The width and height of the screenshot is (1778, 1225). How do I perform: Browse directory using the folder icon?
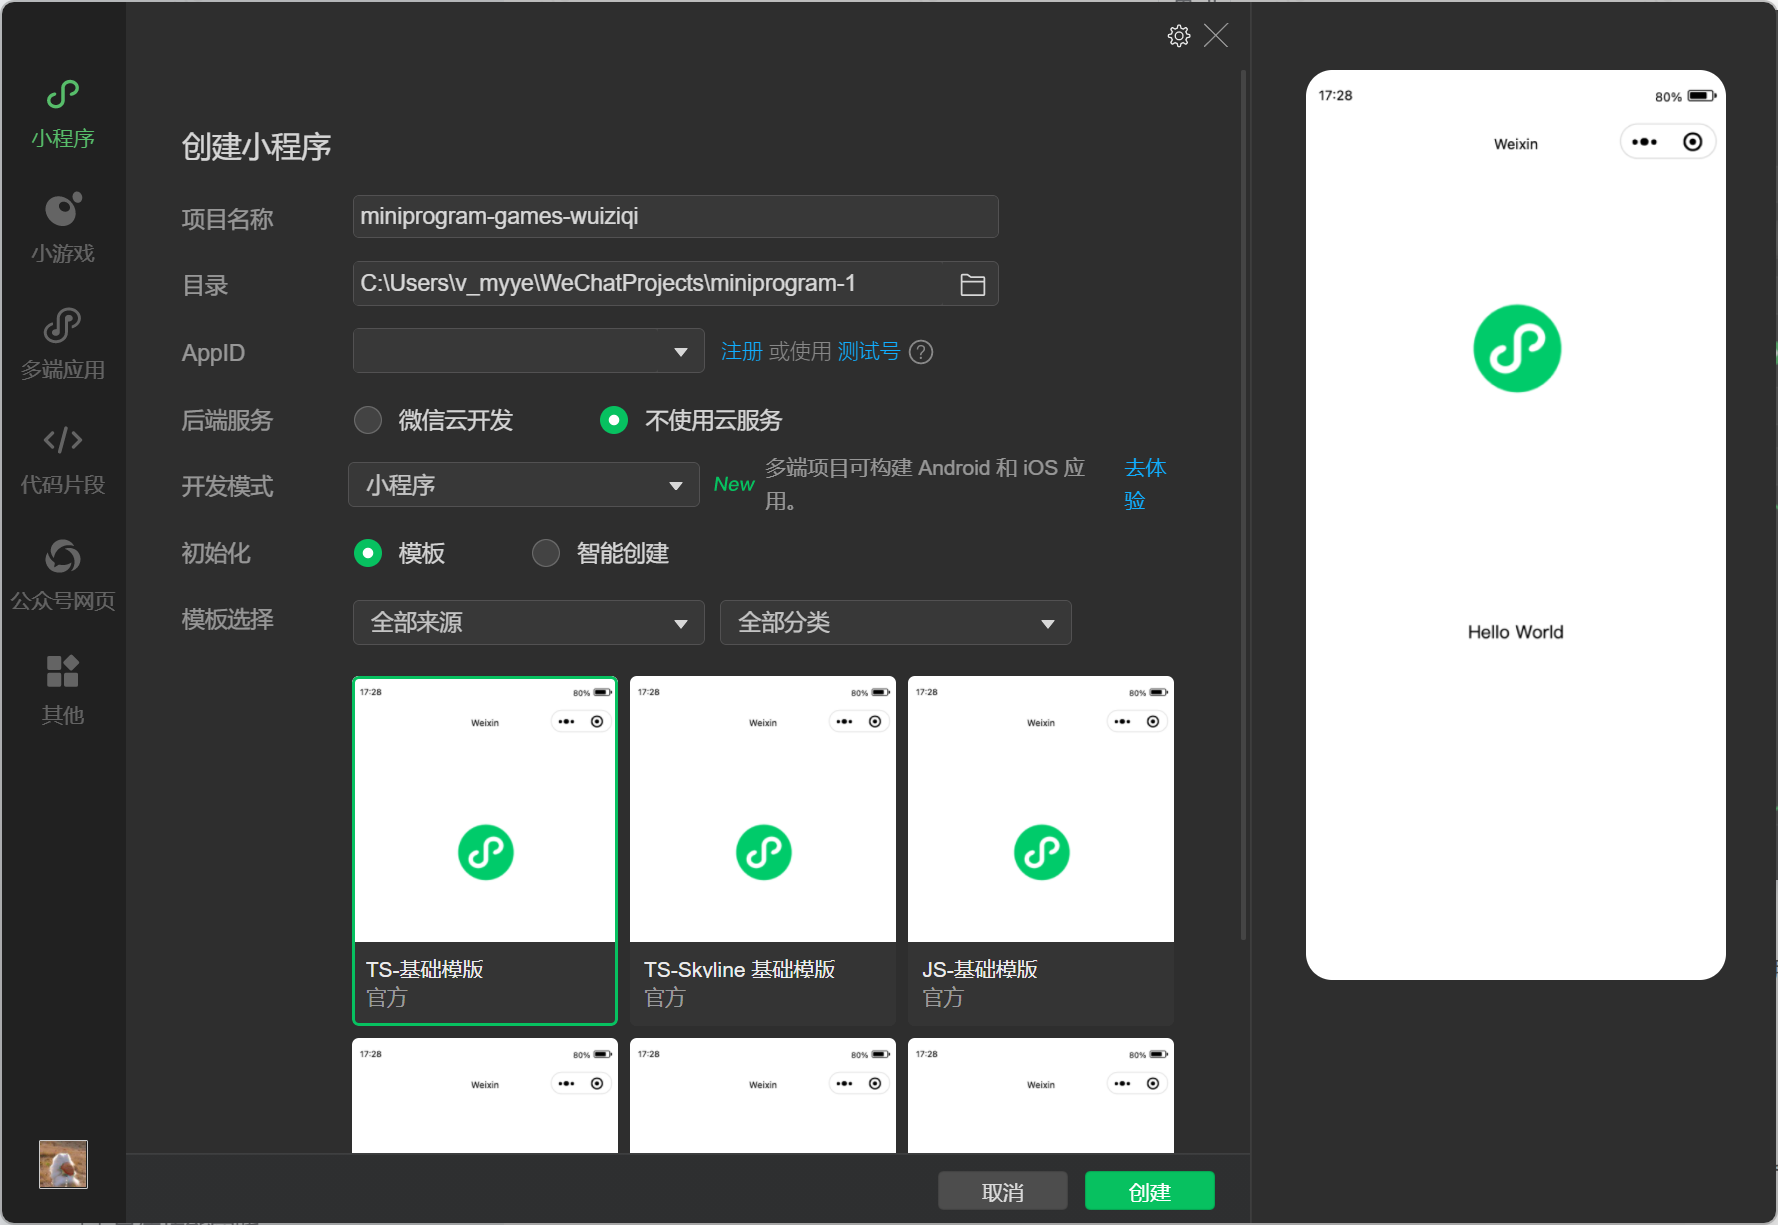(972, 285)
